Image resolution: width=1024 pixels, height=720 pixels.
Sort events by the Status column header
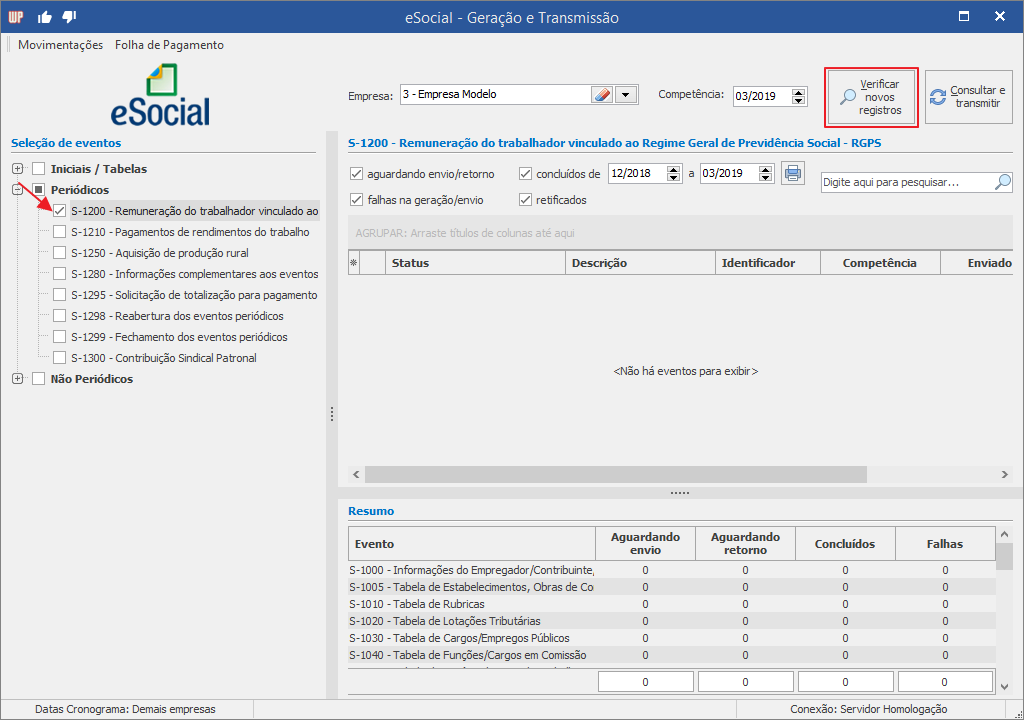pyautogui.click(x=475, y=263)
